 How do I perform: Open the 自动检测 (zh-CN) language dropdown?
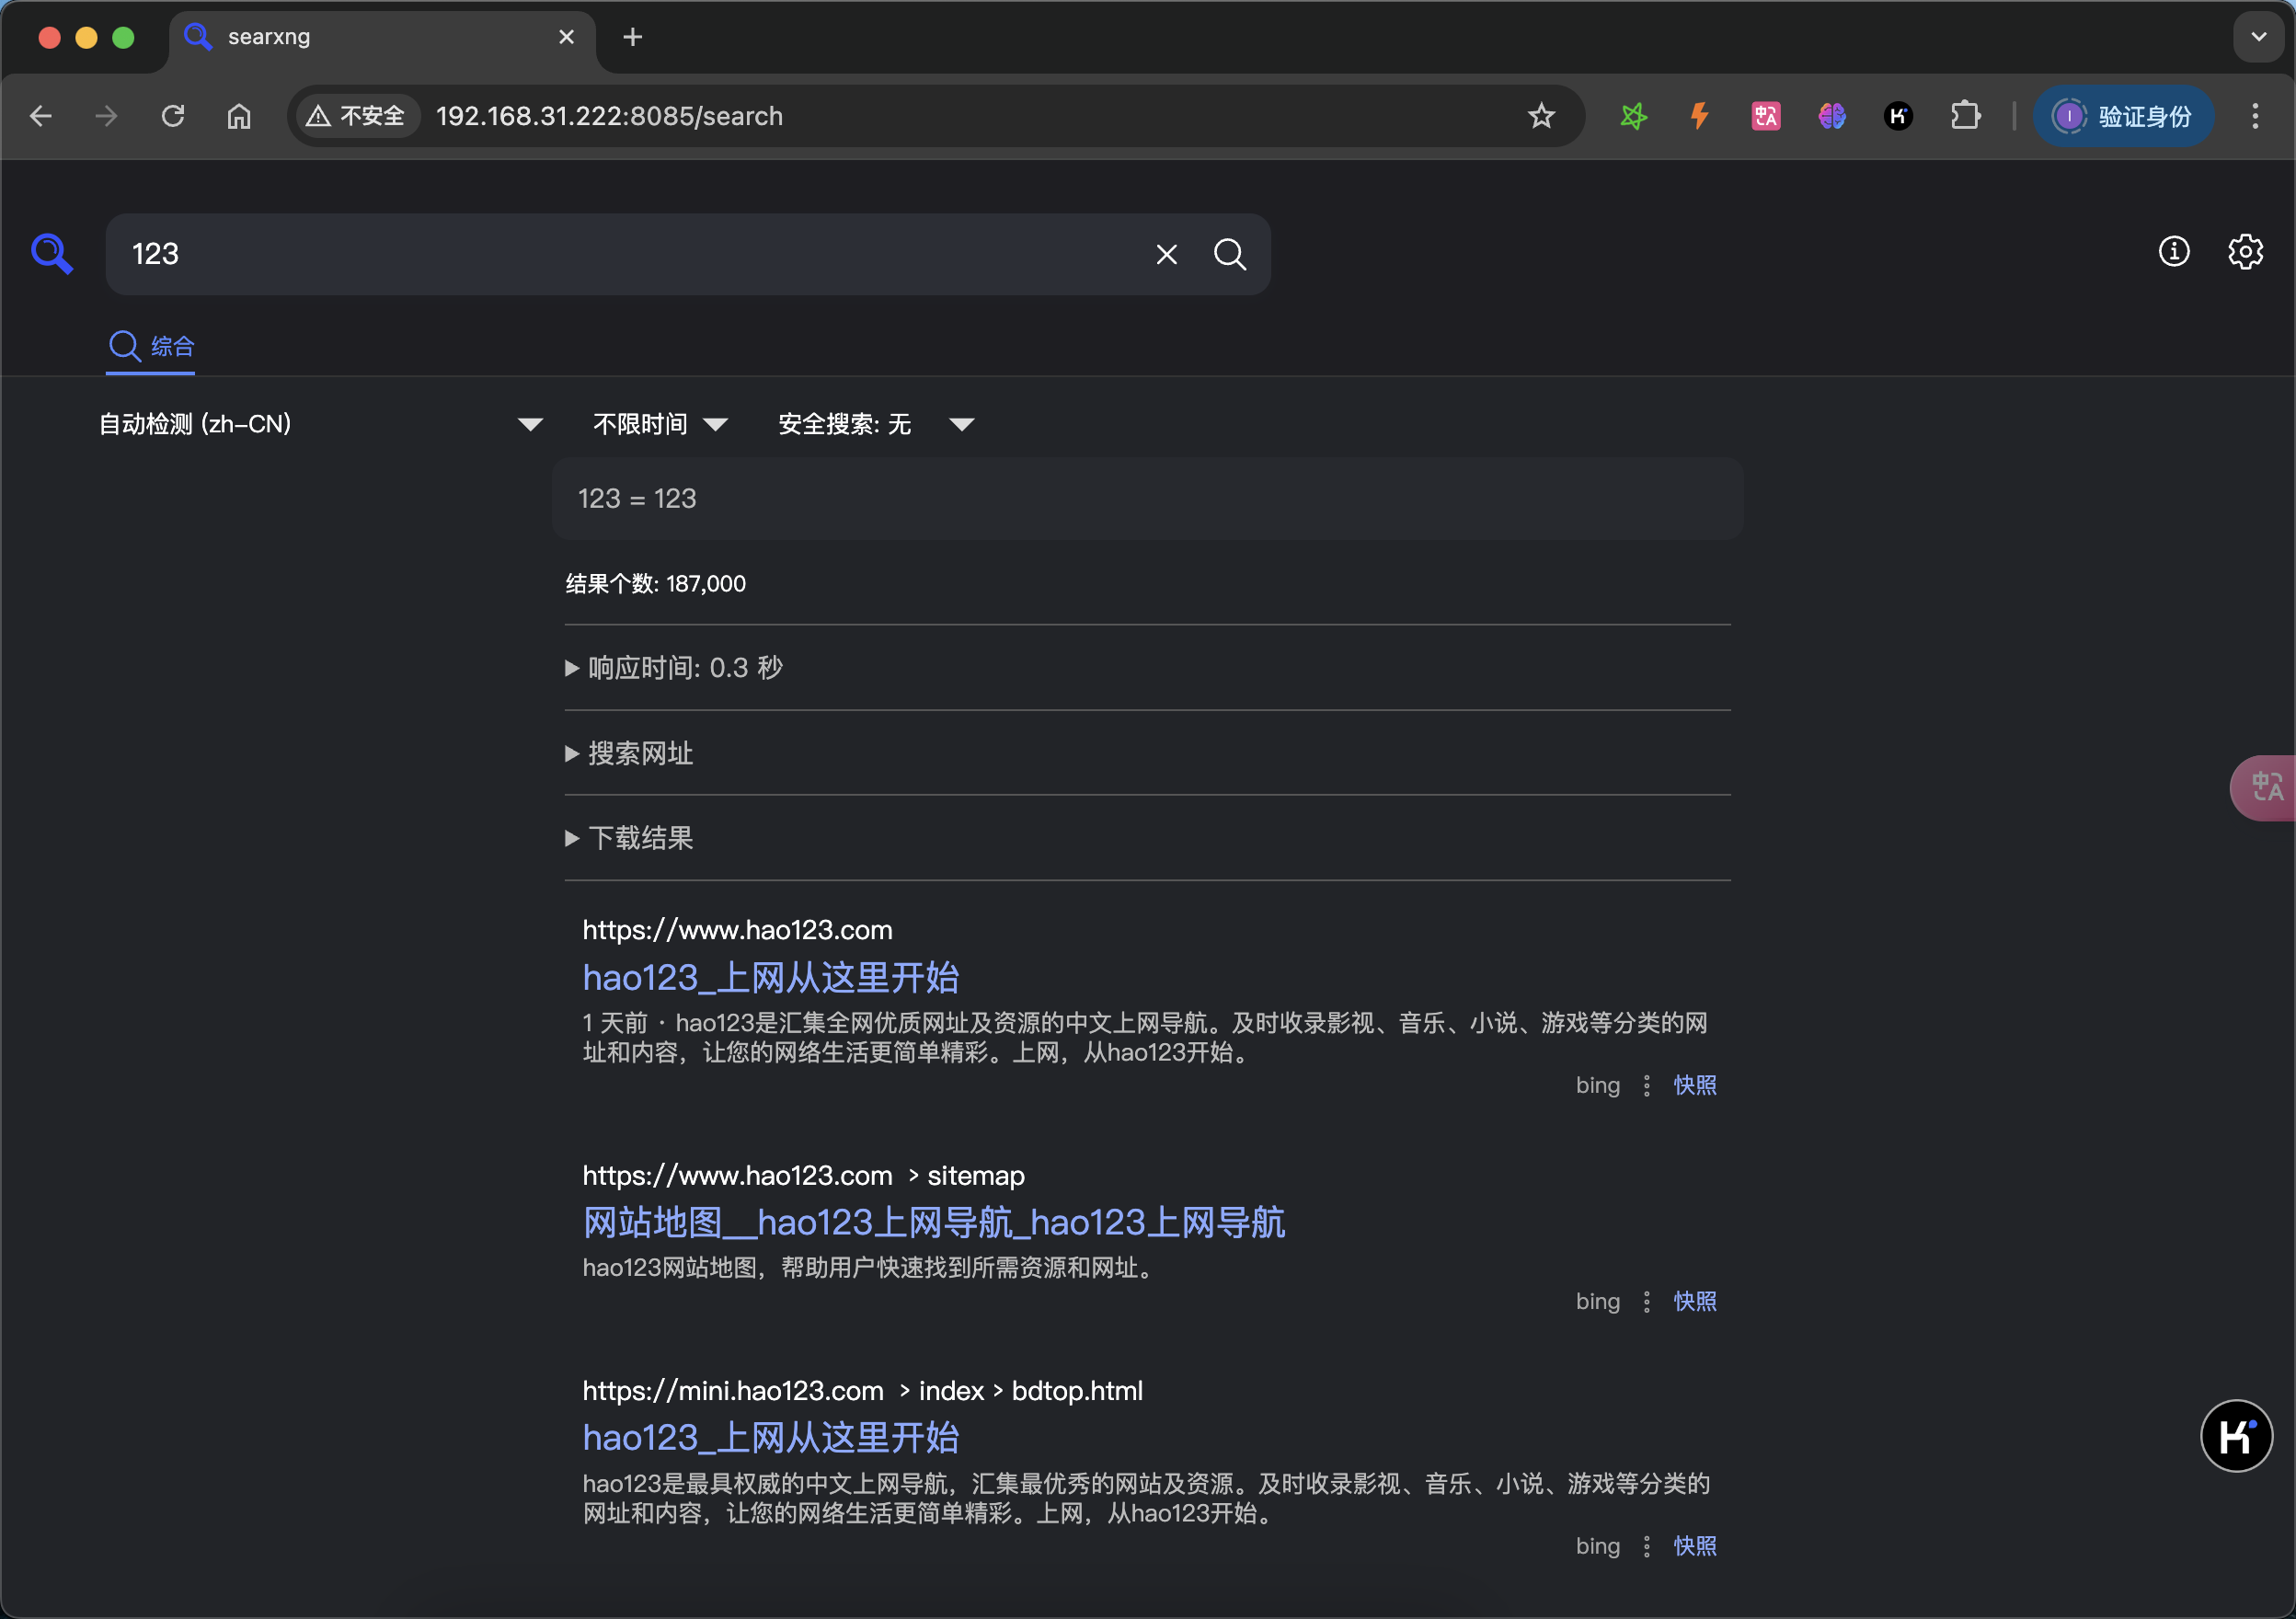click(320, 424)
